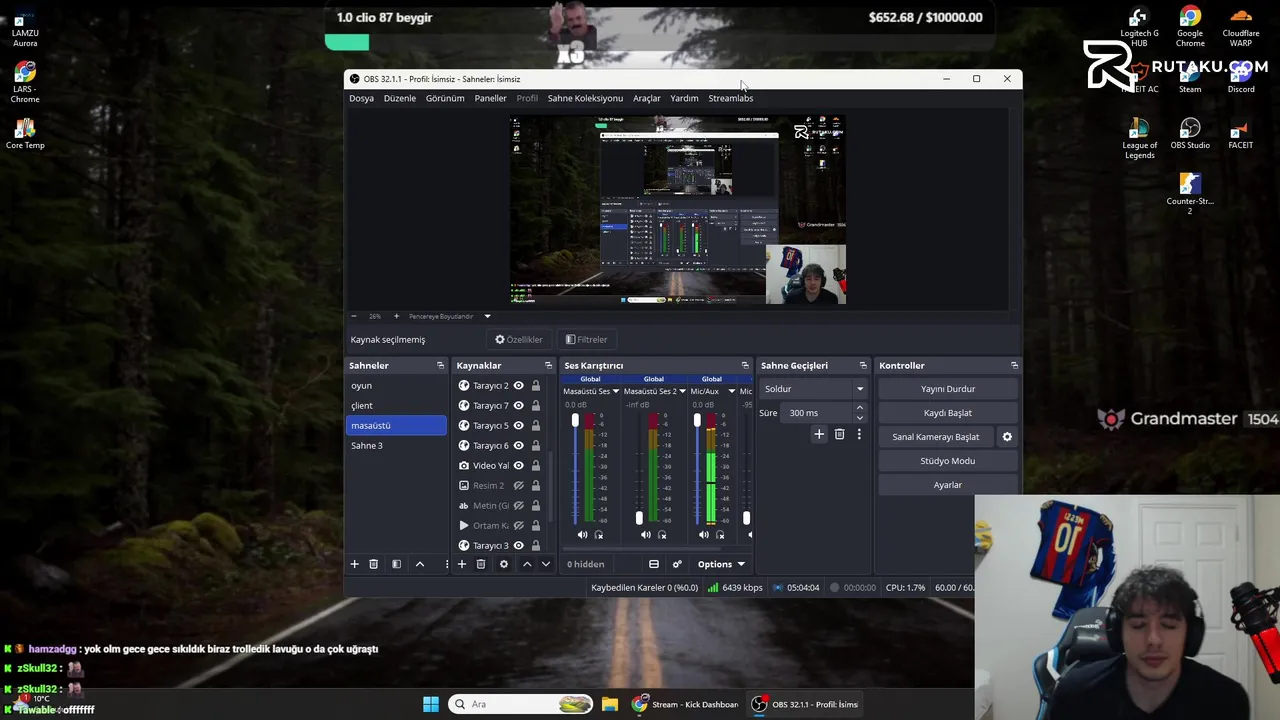Lock the Tarayıcı 2 source

(x=536, y=386)
